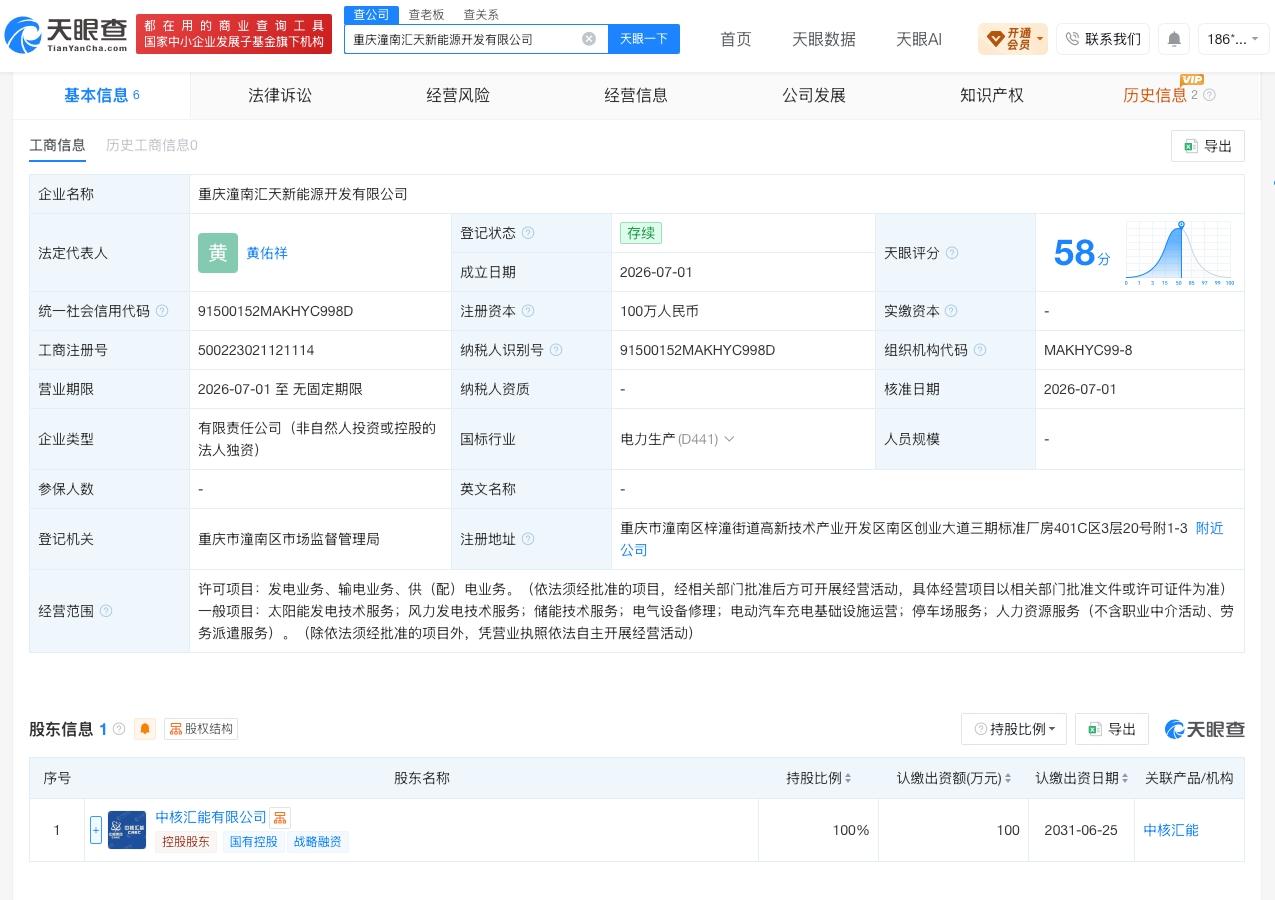This screenshot has height=900, width=1275.
Task: Go to 首页 in top navigation
Action: coord(736,39)
